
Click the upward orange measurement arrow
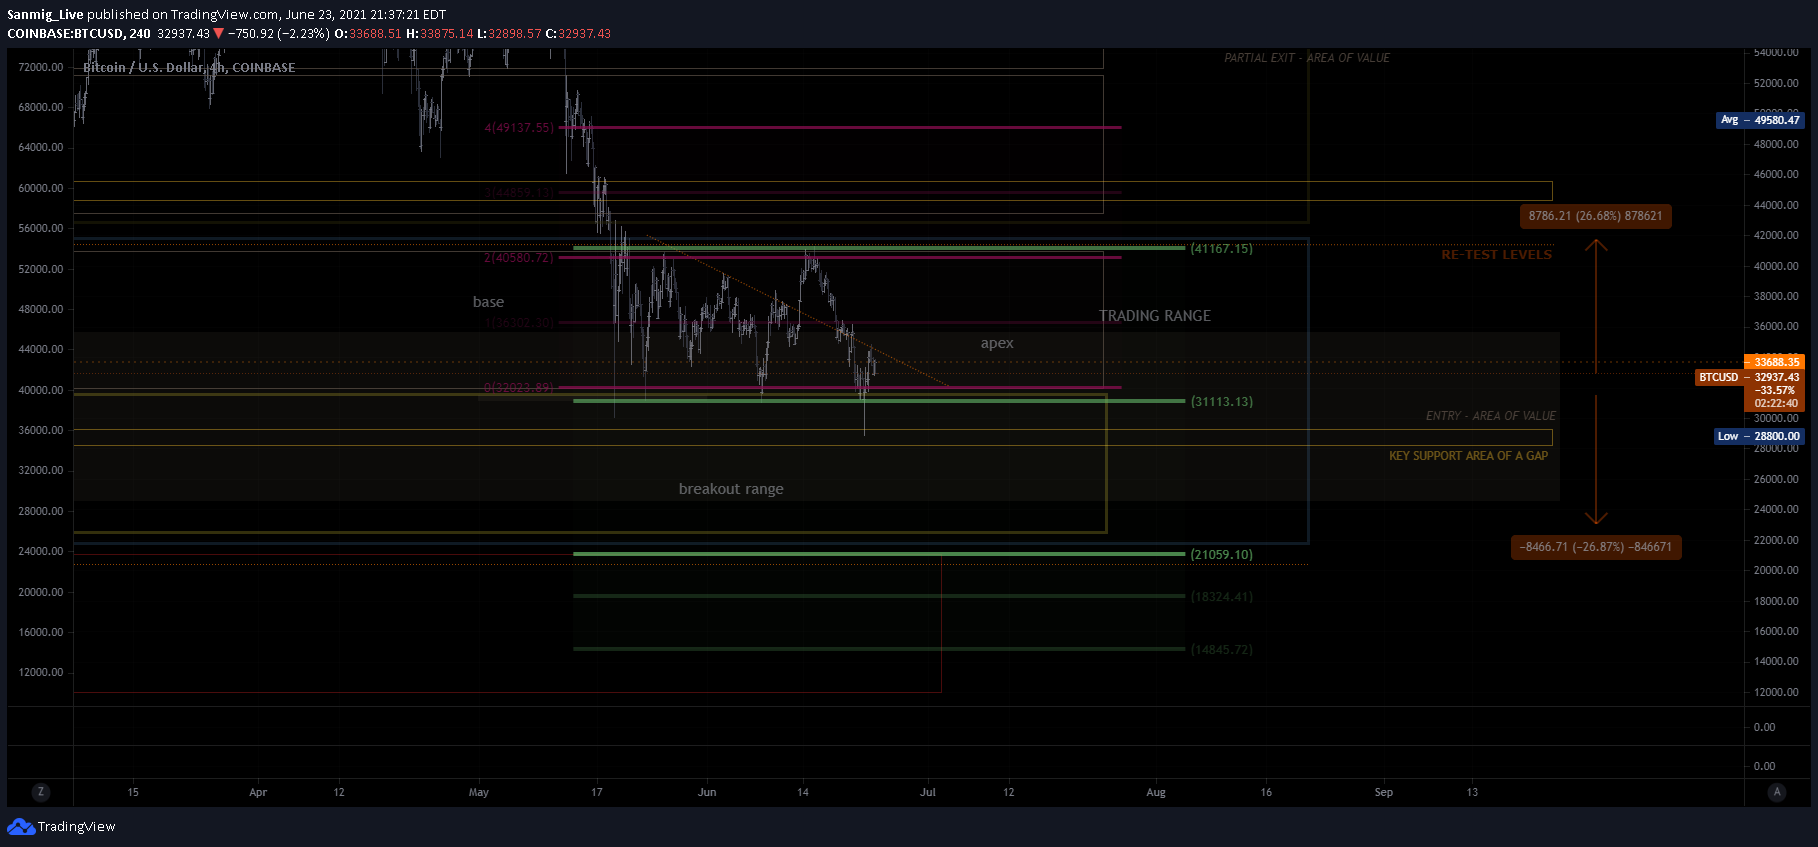tap(1596, 306)
